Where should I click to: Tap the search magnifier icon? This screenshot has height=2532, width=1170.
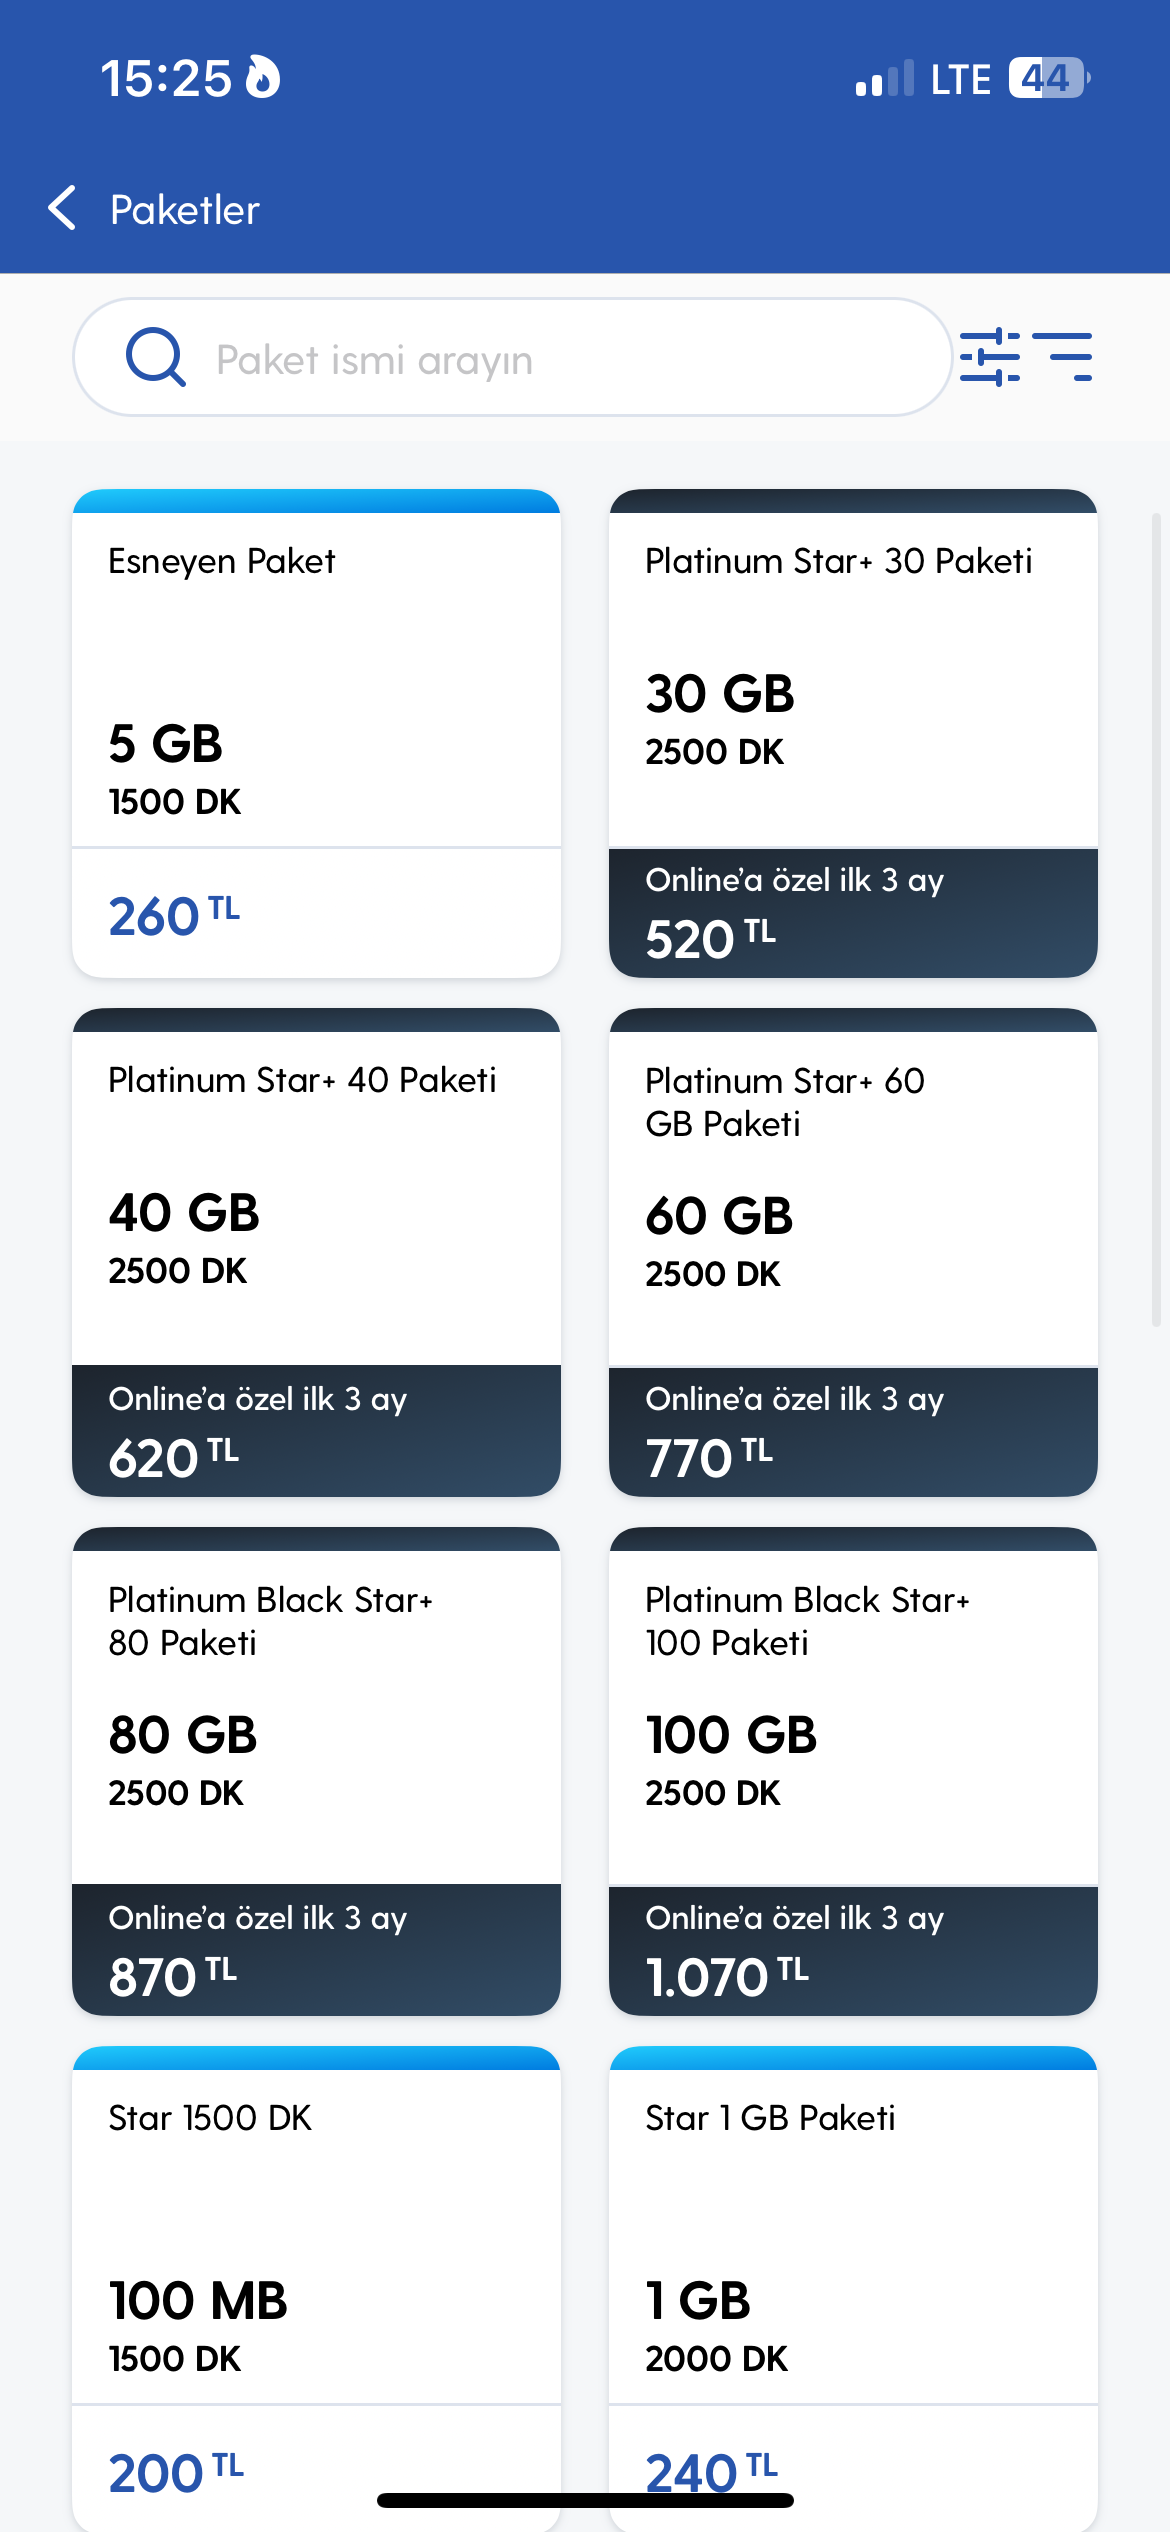pos(156,357)
